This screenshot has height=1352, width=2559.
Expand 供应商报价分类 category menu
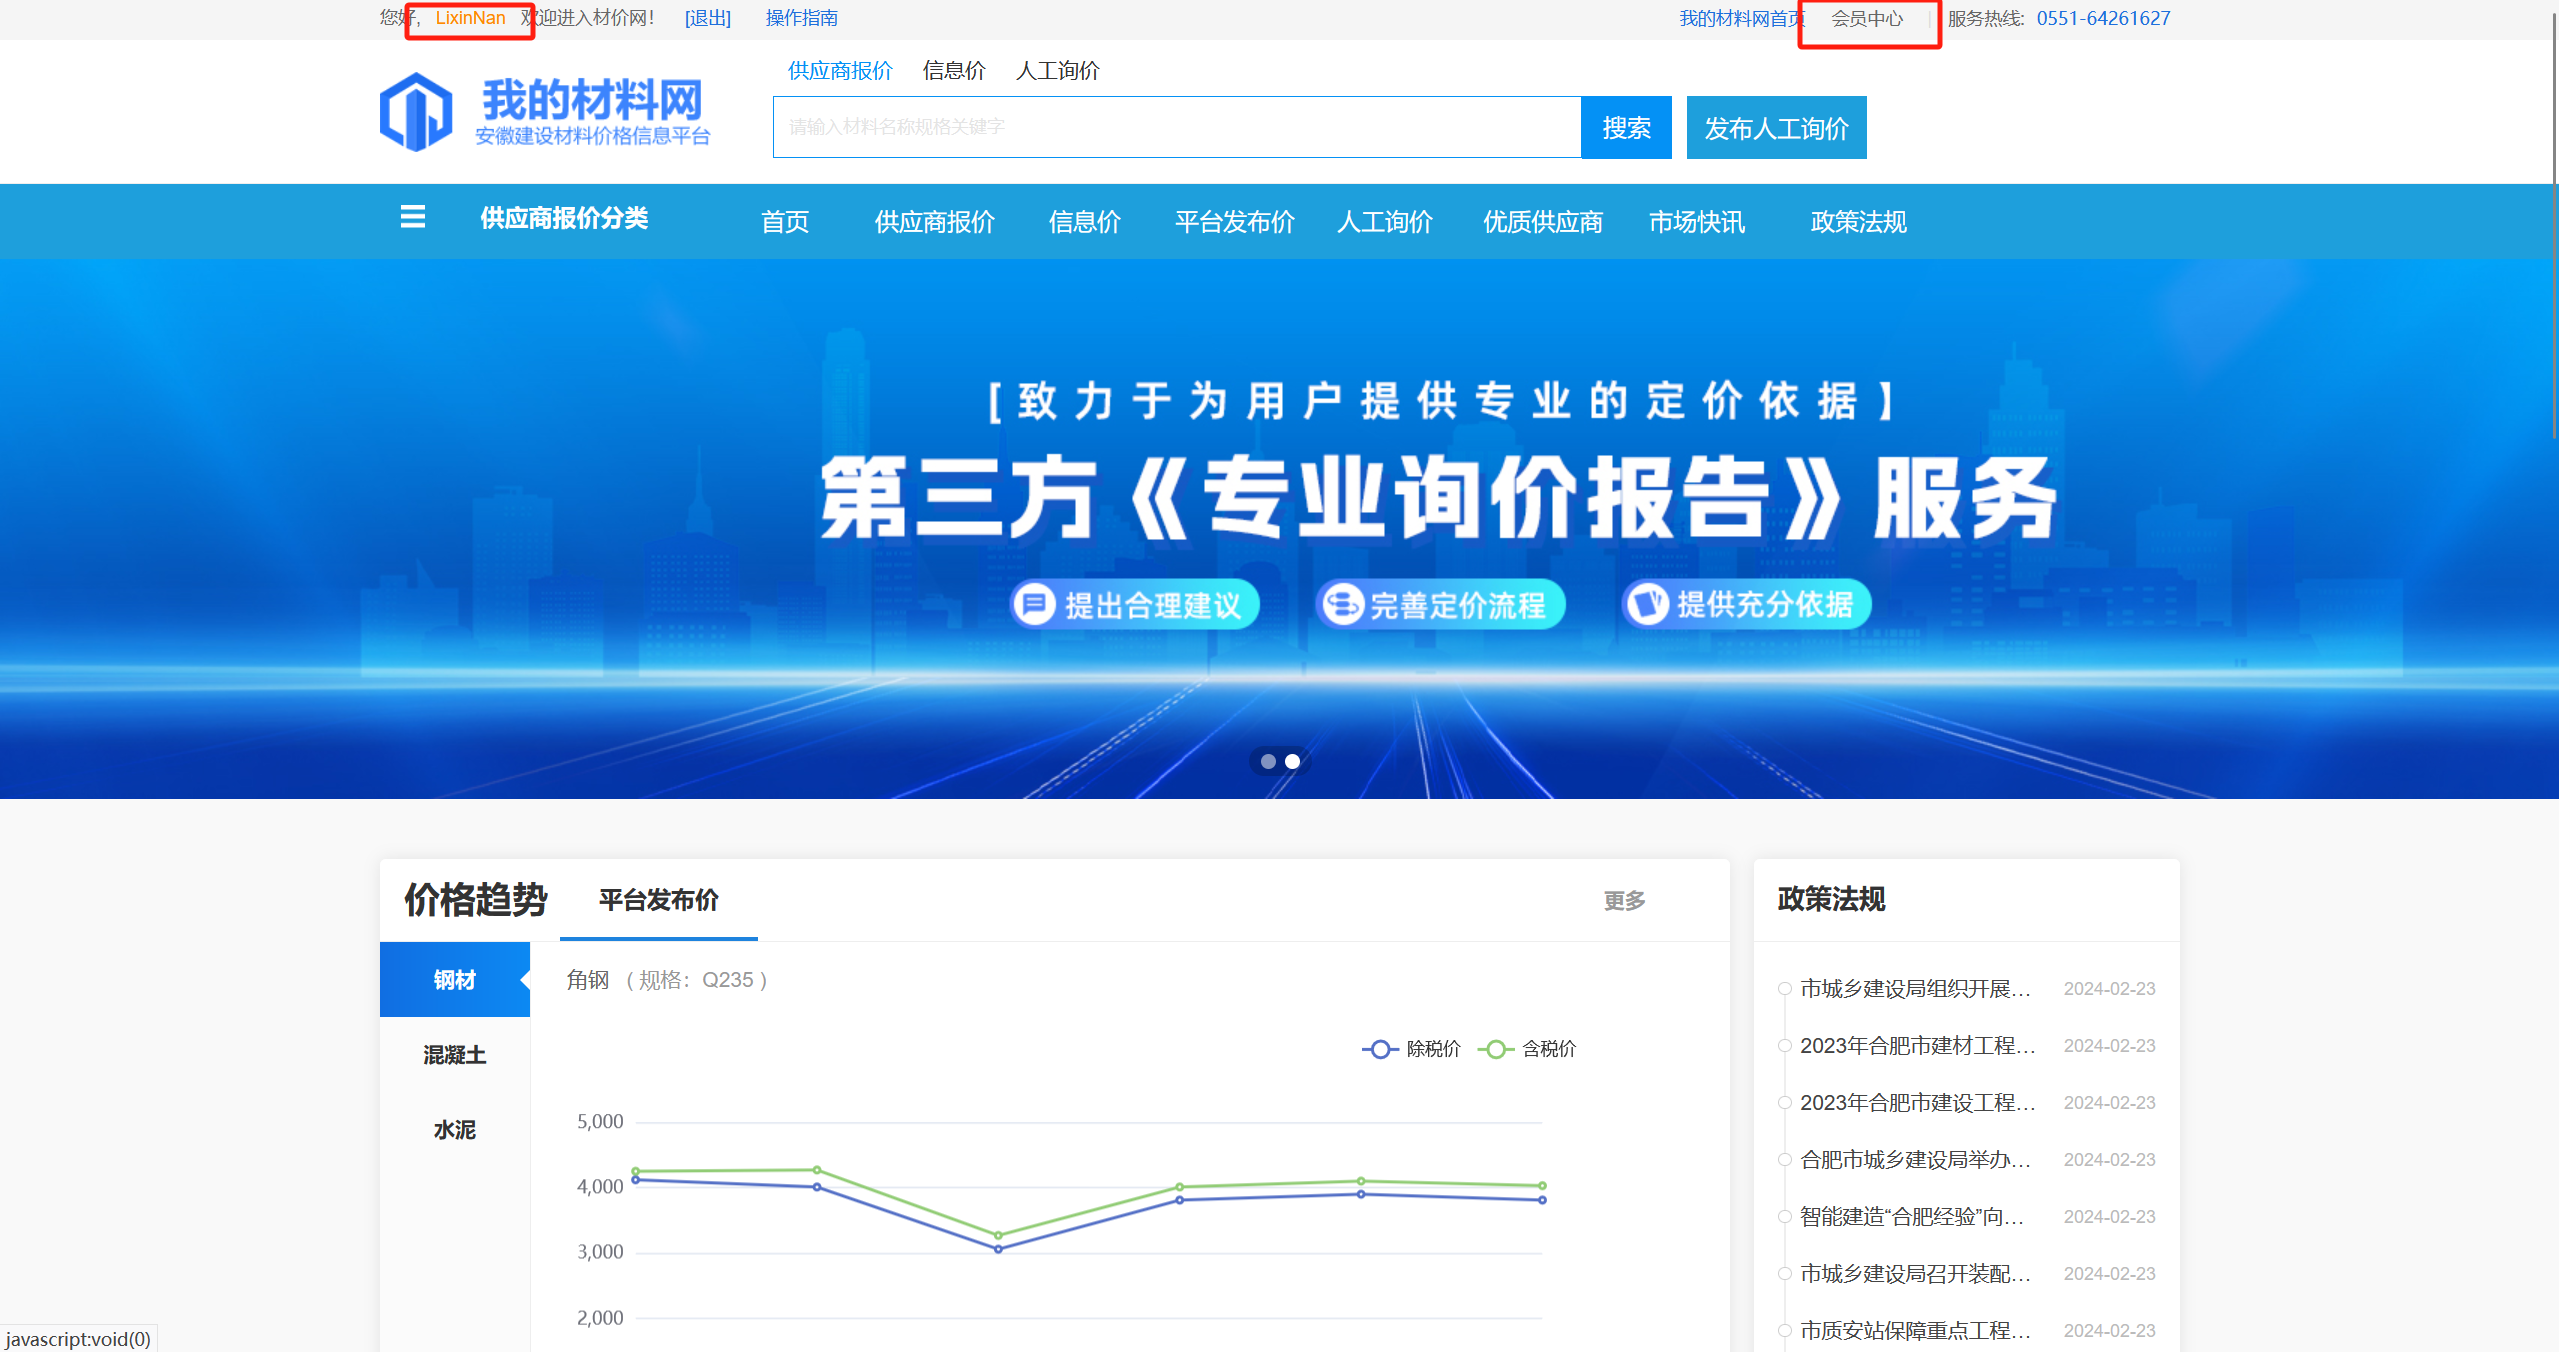pyautogui.click(x=563, y=218)
